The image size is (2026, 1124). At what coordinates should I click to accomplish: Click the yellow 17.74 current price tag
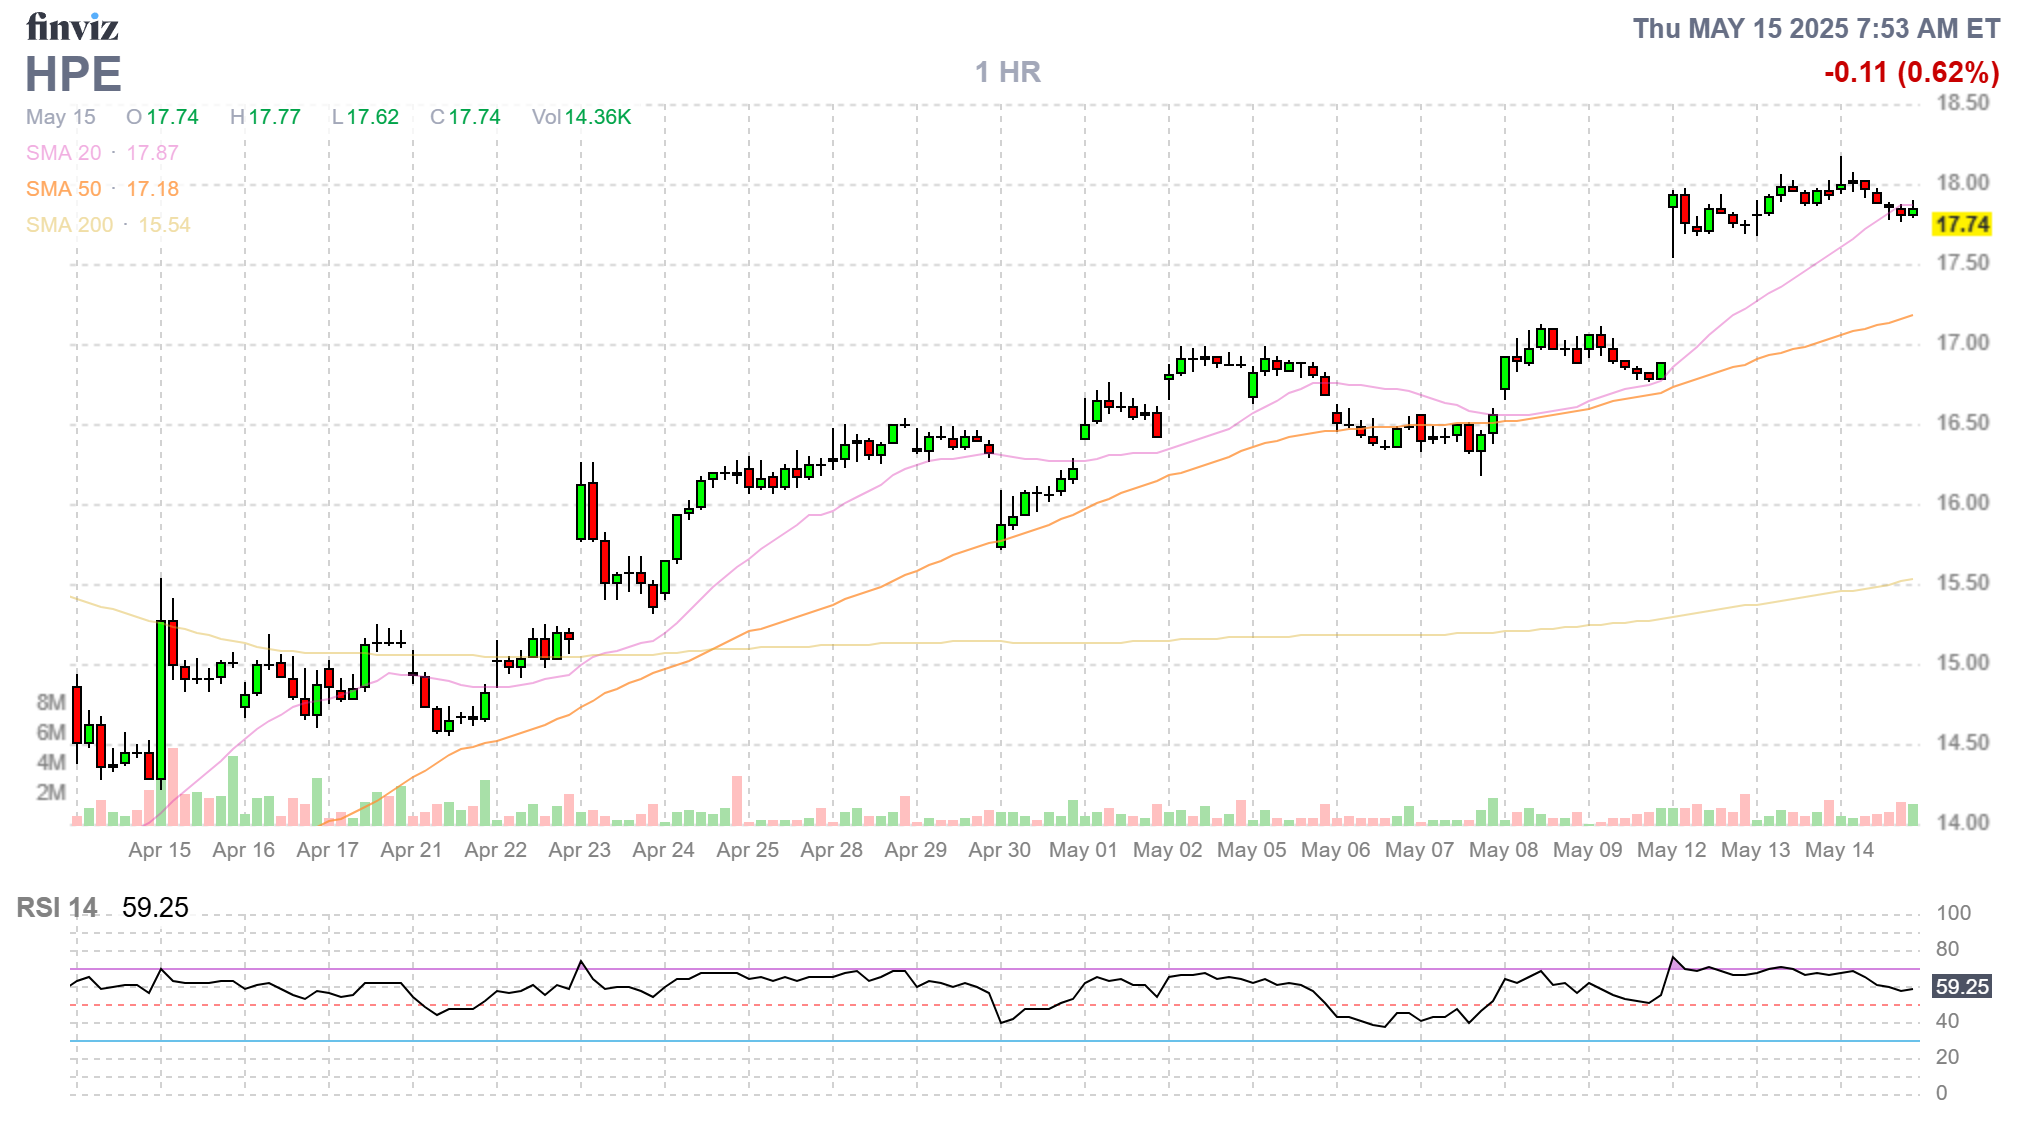coord(1961,224)
